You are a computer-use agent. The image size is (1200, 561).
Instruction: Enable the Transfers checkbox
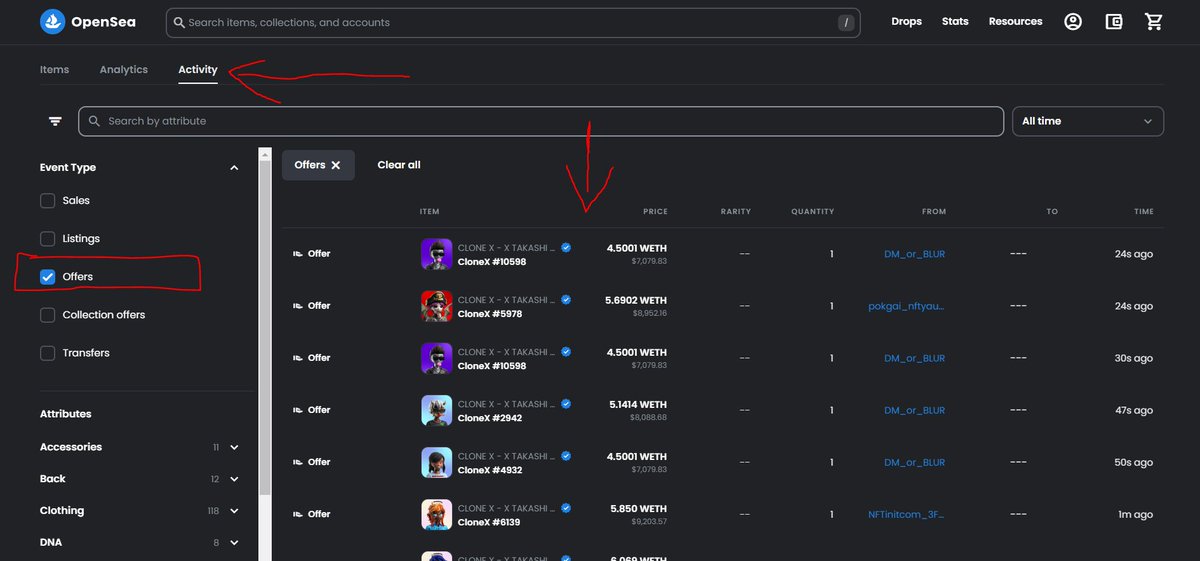tap(47, 353)
